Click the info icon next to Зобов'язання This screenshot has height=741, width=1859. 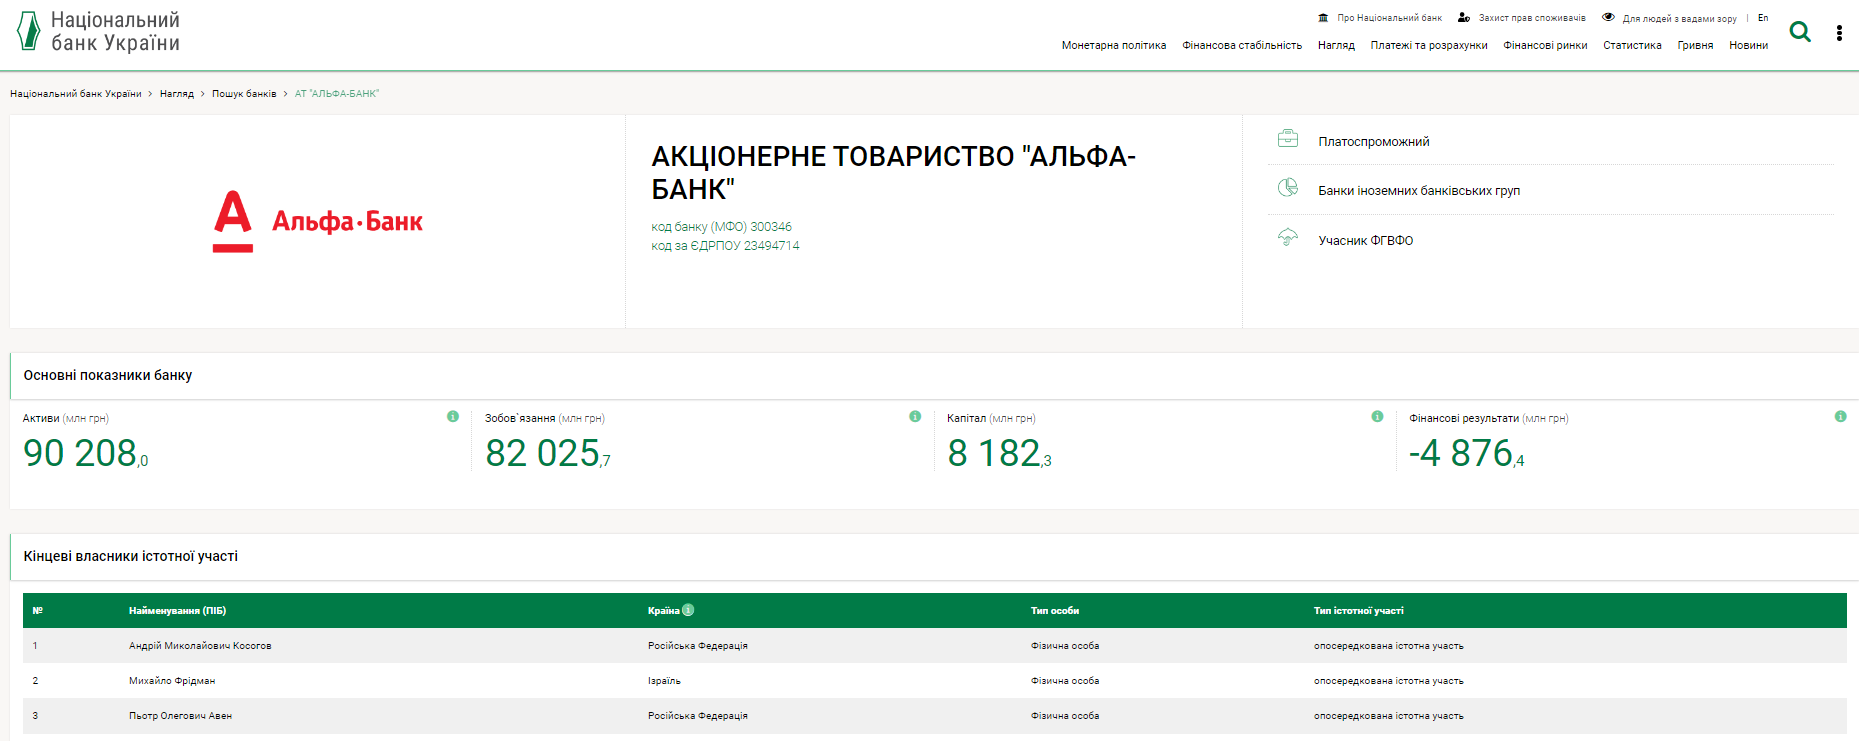pyautogui.click(x=915, y=417)
